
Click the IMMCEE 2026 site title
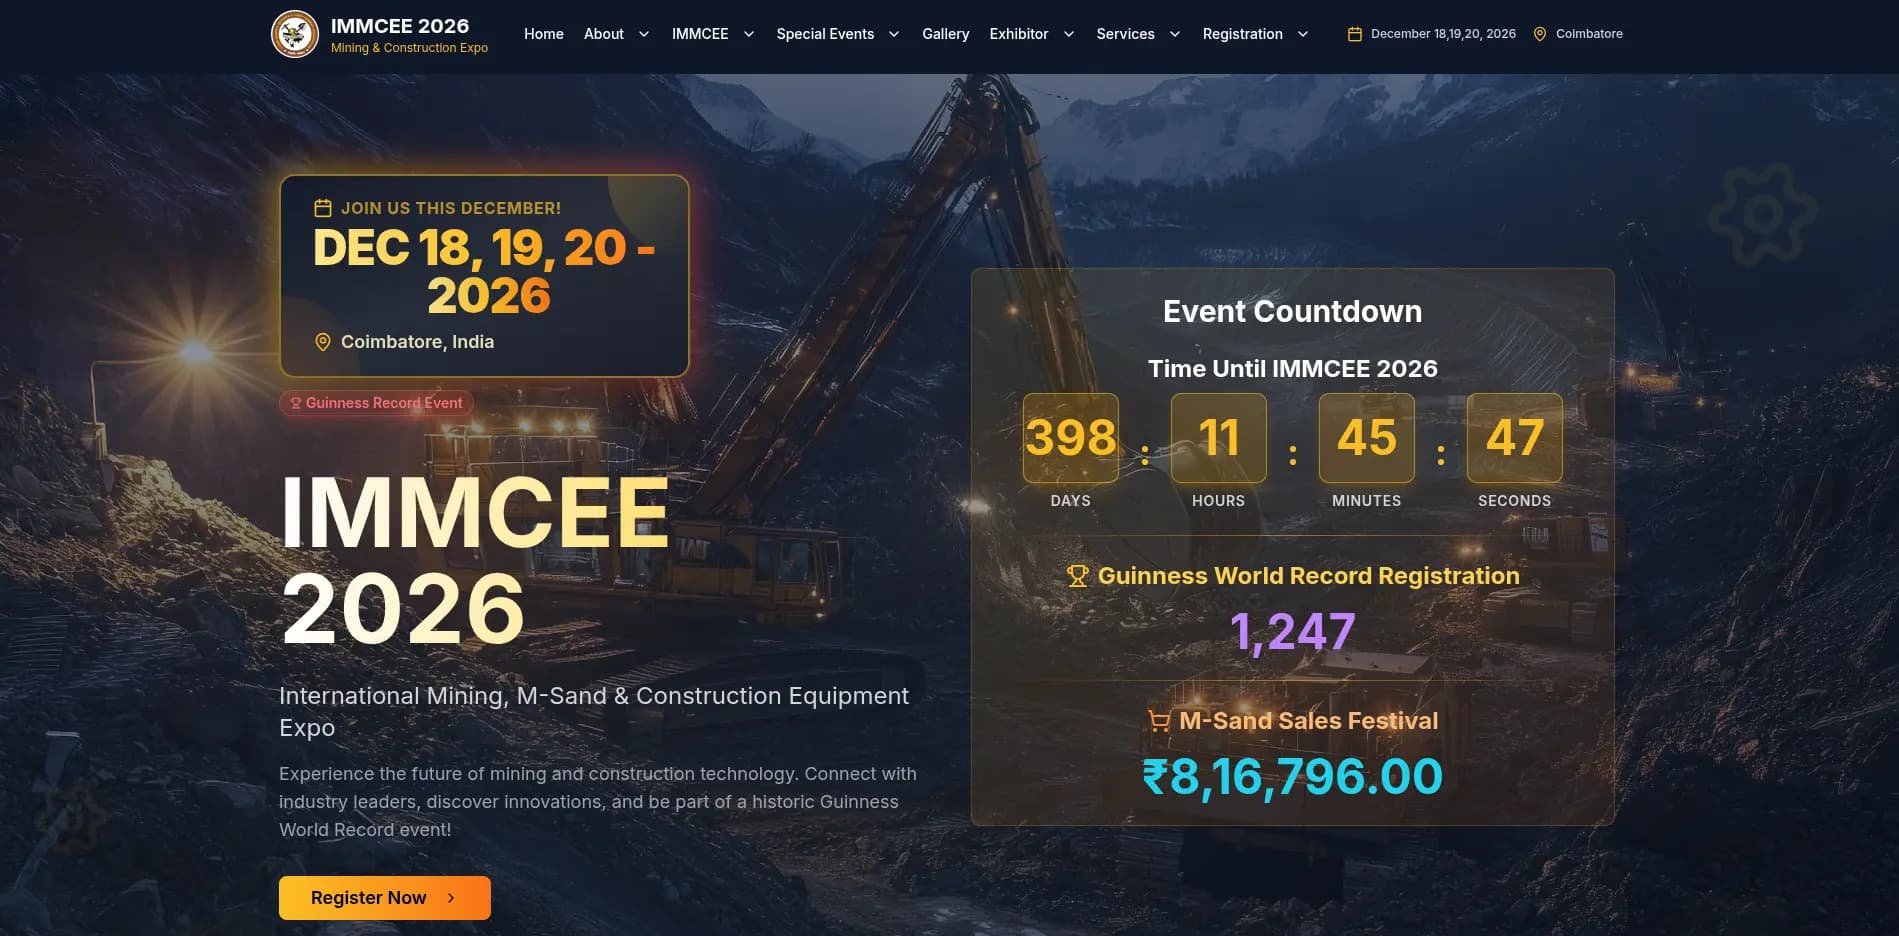400,26
